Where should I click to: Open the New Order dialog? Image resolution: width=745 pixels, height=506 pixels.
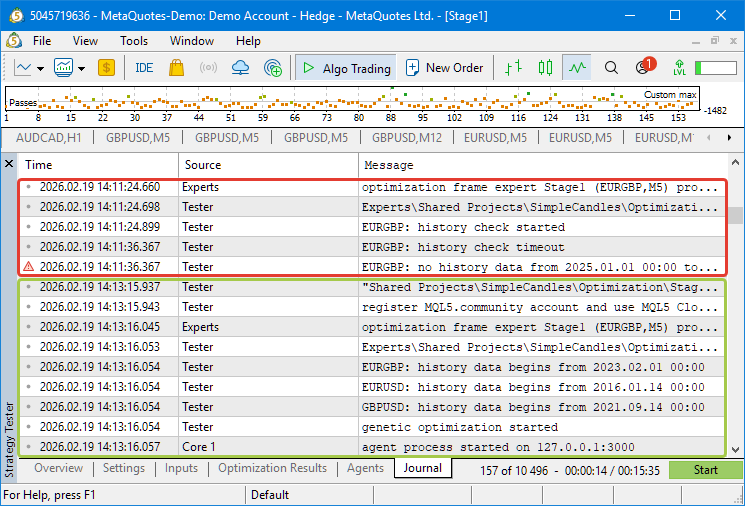point(444,68)
